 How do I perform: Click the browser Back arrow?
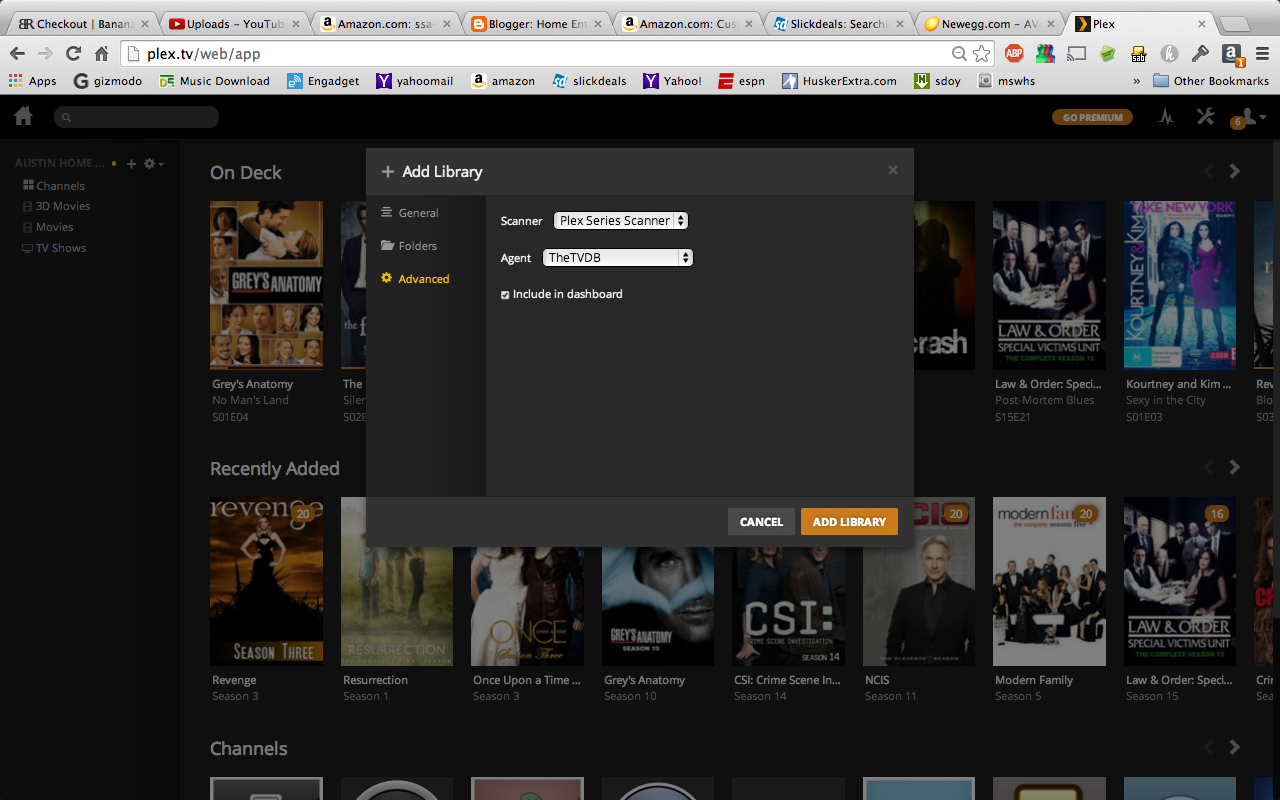pos(17,54)
